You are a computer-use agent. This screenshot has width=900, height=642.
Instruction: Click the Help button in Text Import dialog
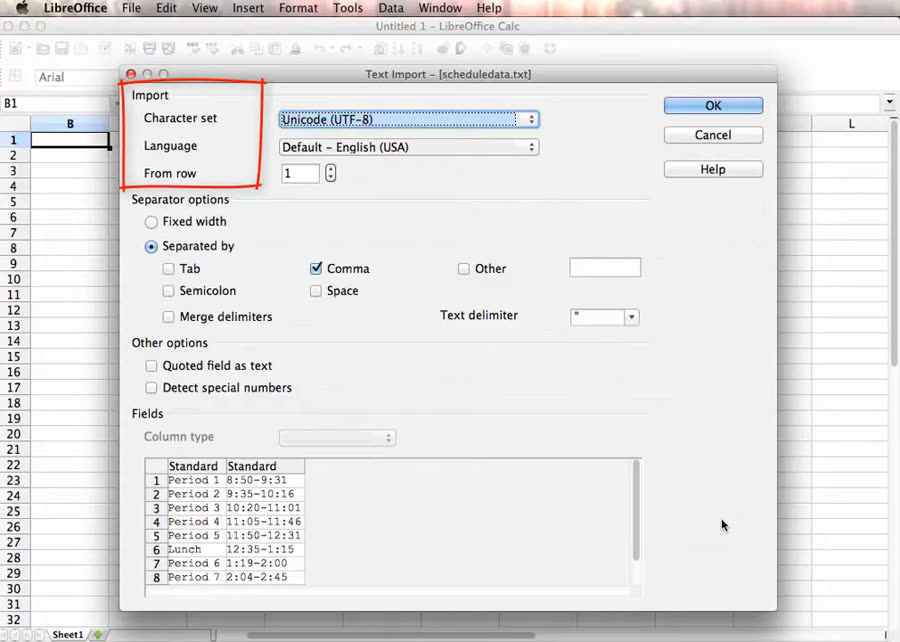pos(713,169)
